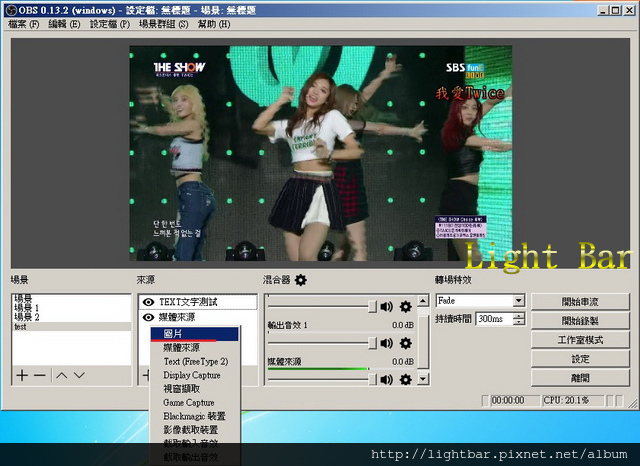
Task: Decrease the 持續時間 duration with the down arrow
Action: 519,322
